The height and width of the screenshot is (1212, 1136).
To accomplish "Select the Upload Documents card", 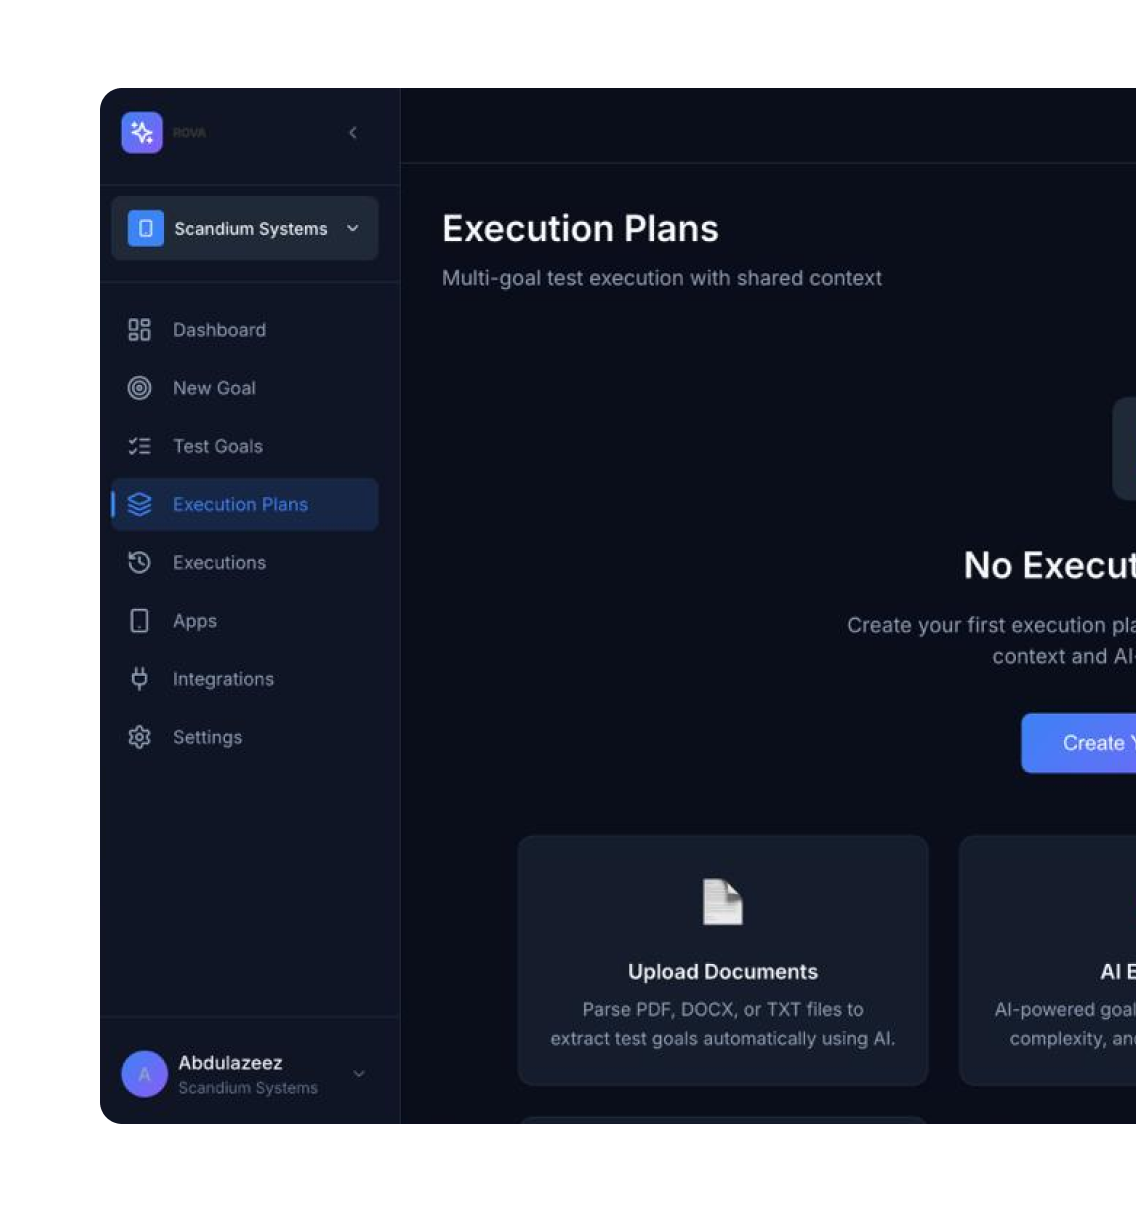I will point(722,960).
